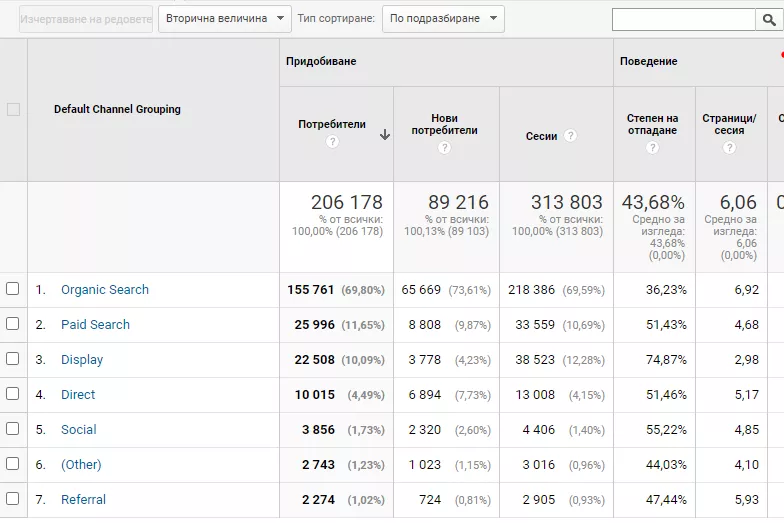Viewport: 784px width, 523px height.
Task: Open the Social channel link
Action: point(78,430)
